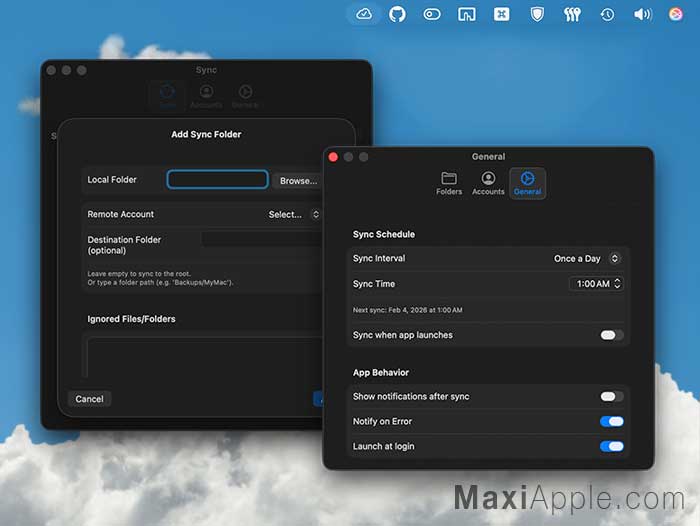Switch to Folders tab in General window

point(449,184)
